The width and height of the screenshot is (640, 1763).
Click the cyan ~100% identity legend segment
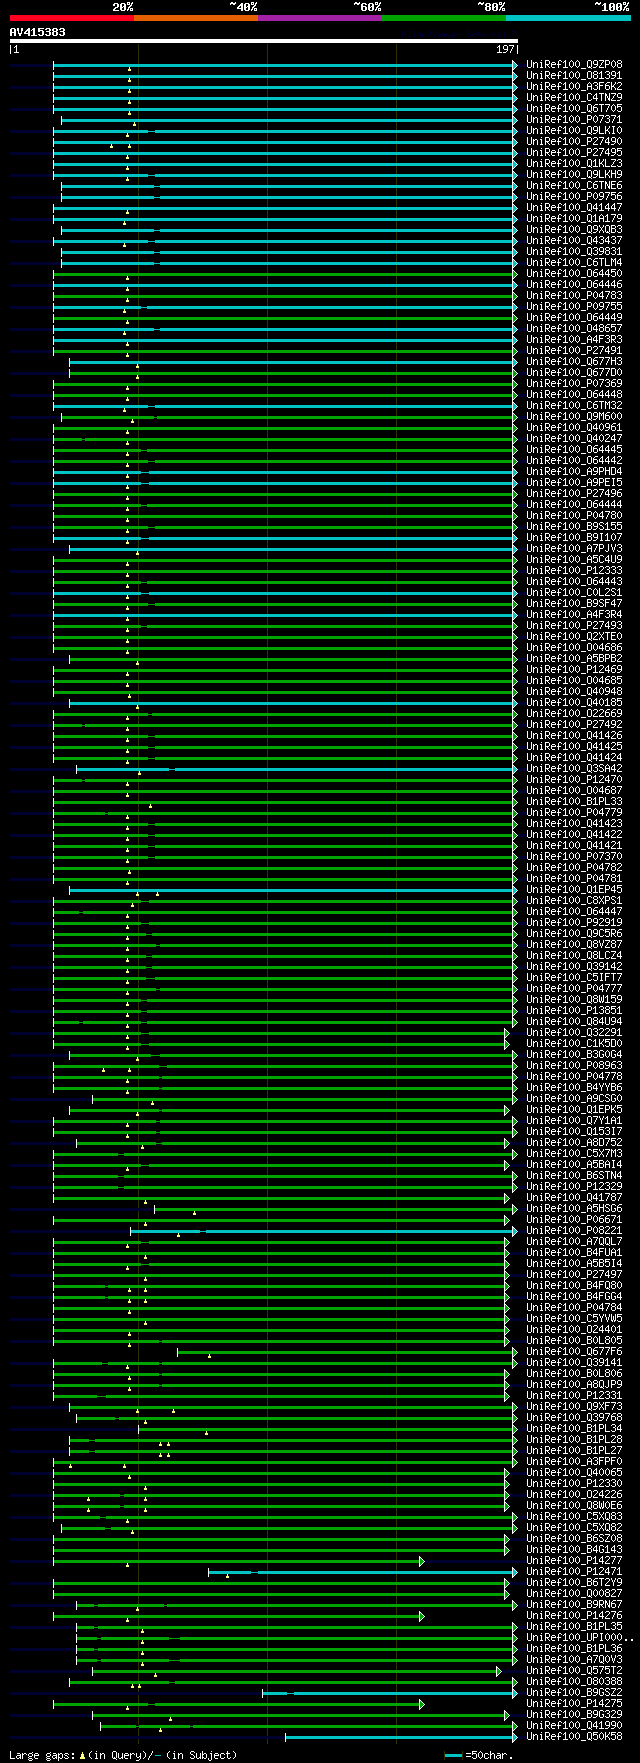pyautogui.click(x=568, y=18)
